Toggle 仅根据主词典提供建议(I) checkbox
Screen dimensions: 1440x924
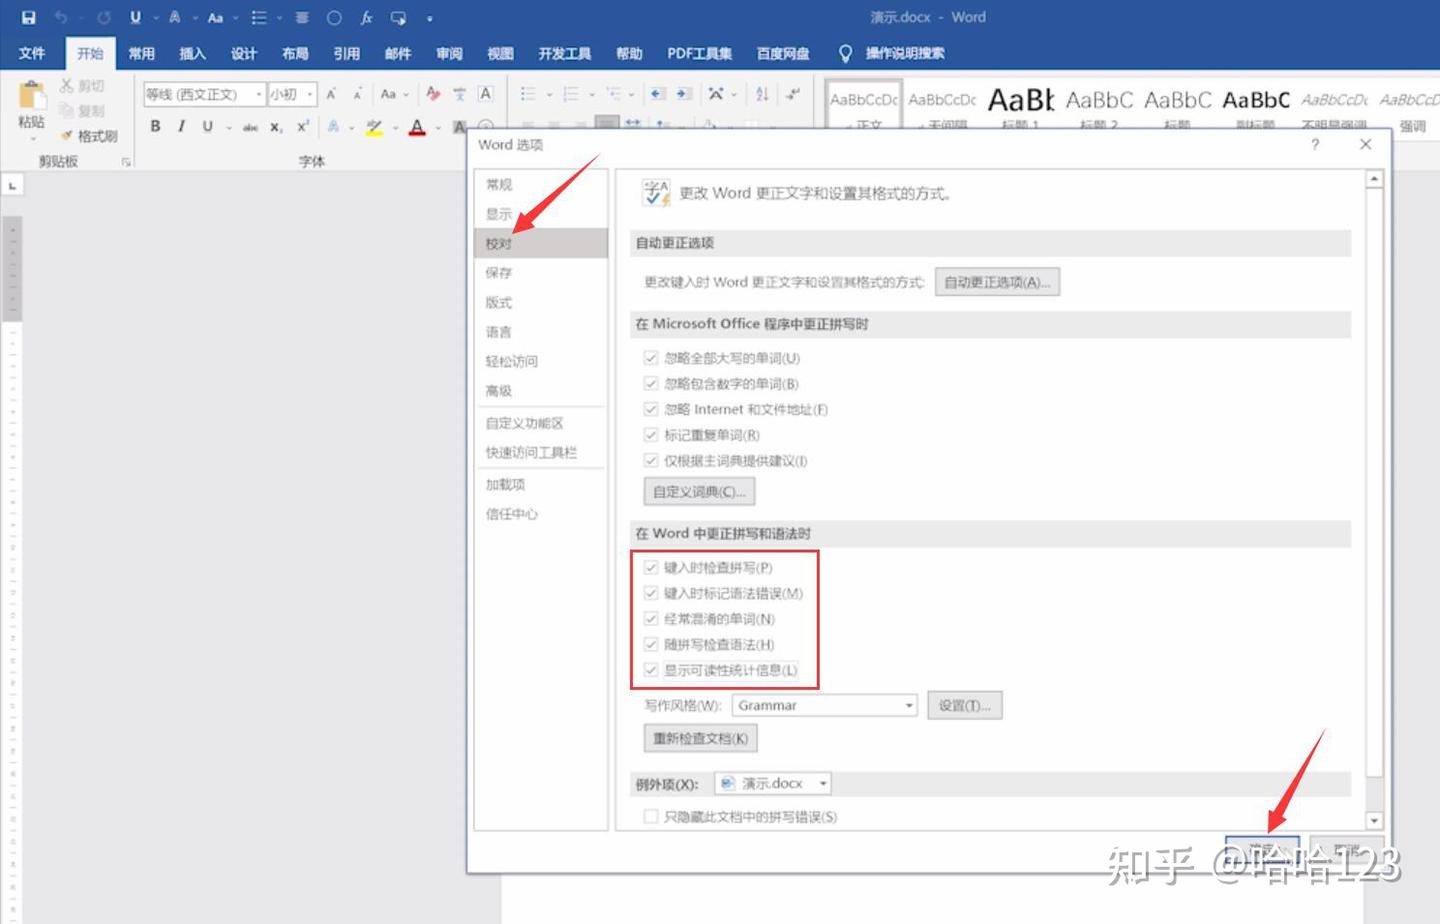(x=651, y=461)
